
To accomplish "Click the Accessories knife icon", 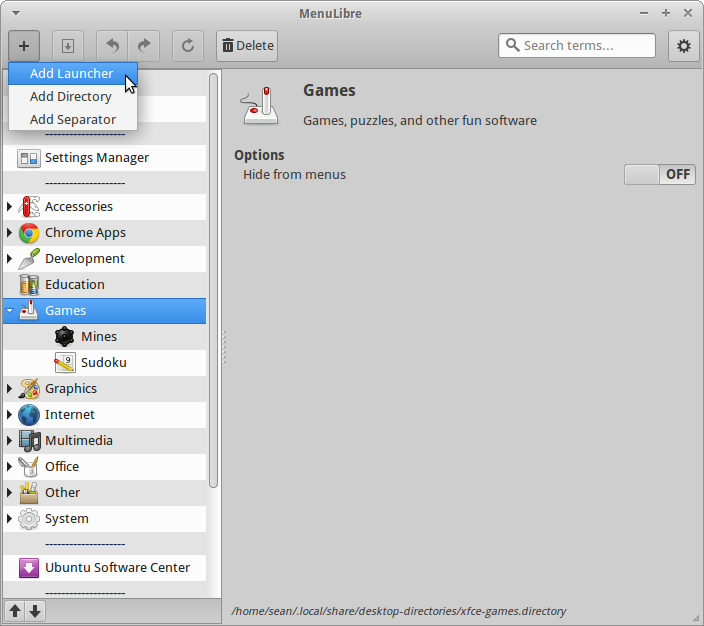I will tap(29, 207).
